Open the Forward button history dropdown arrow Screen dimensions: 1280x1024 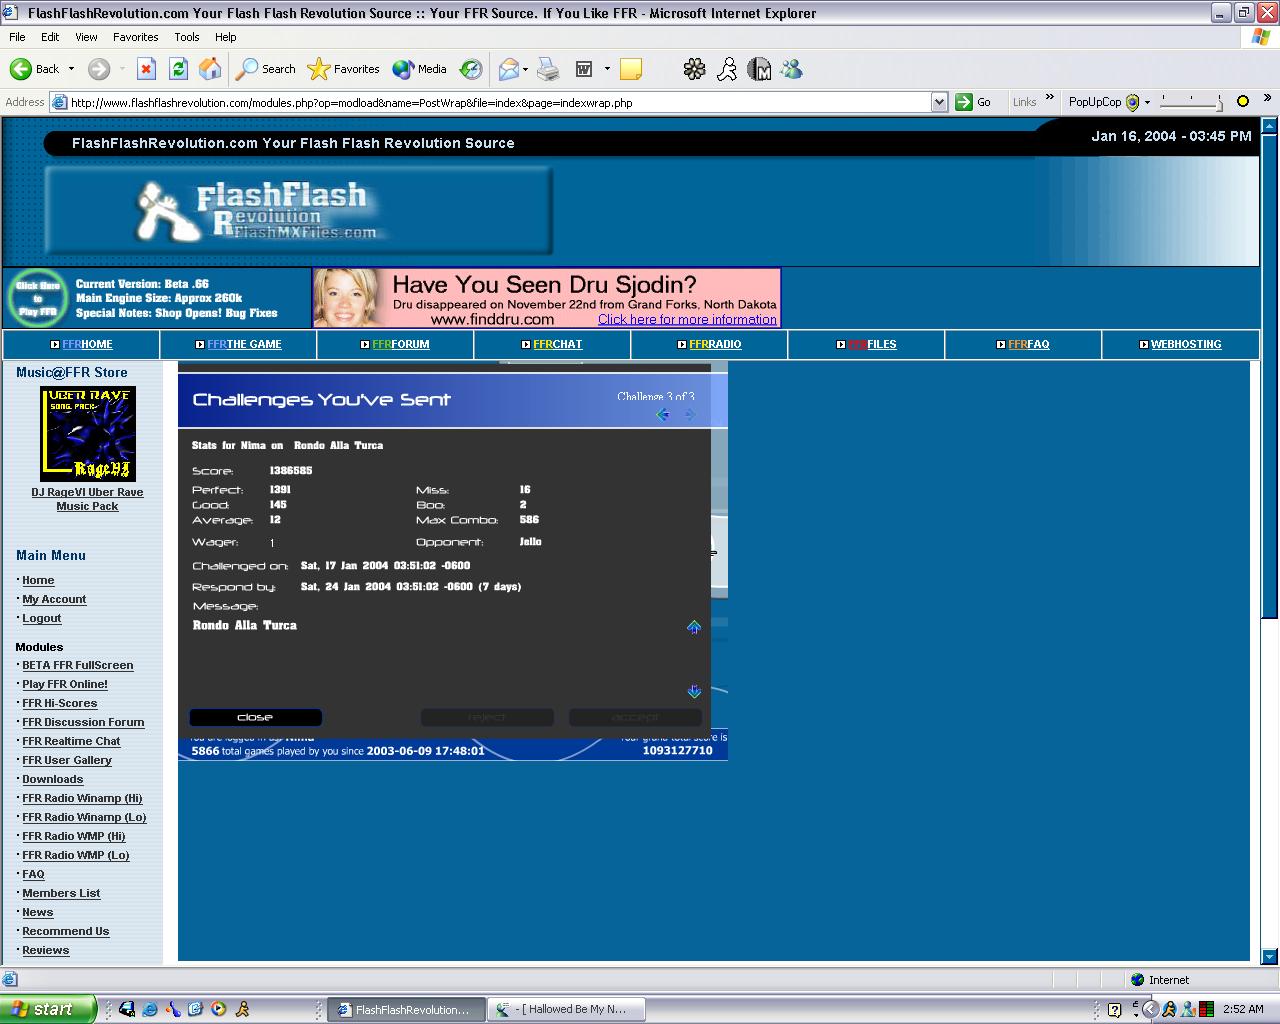[x=122, y=69]
